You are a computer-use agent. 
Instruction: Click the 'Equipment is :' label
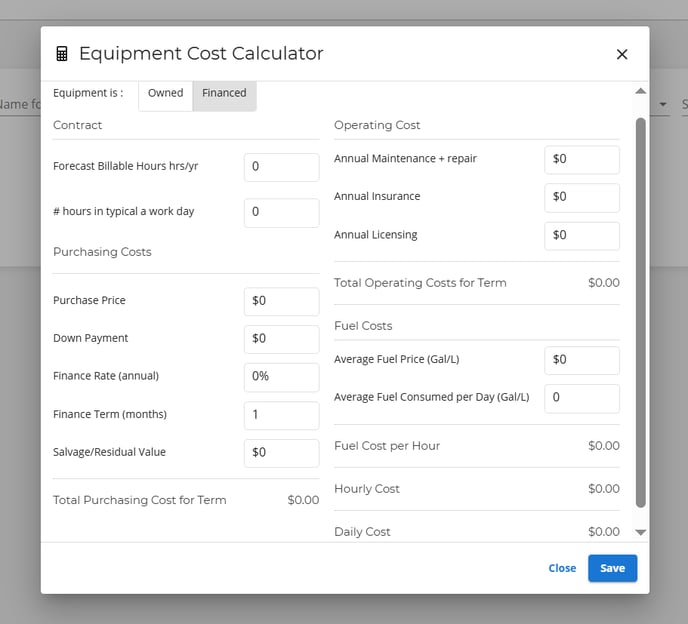[88, 93]
